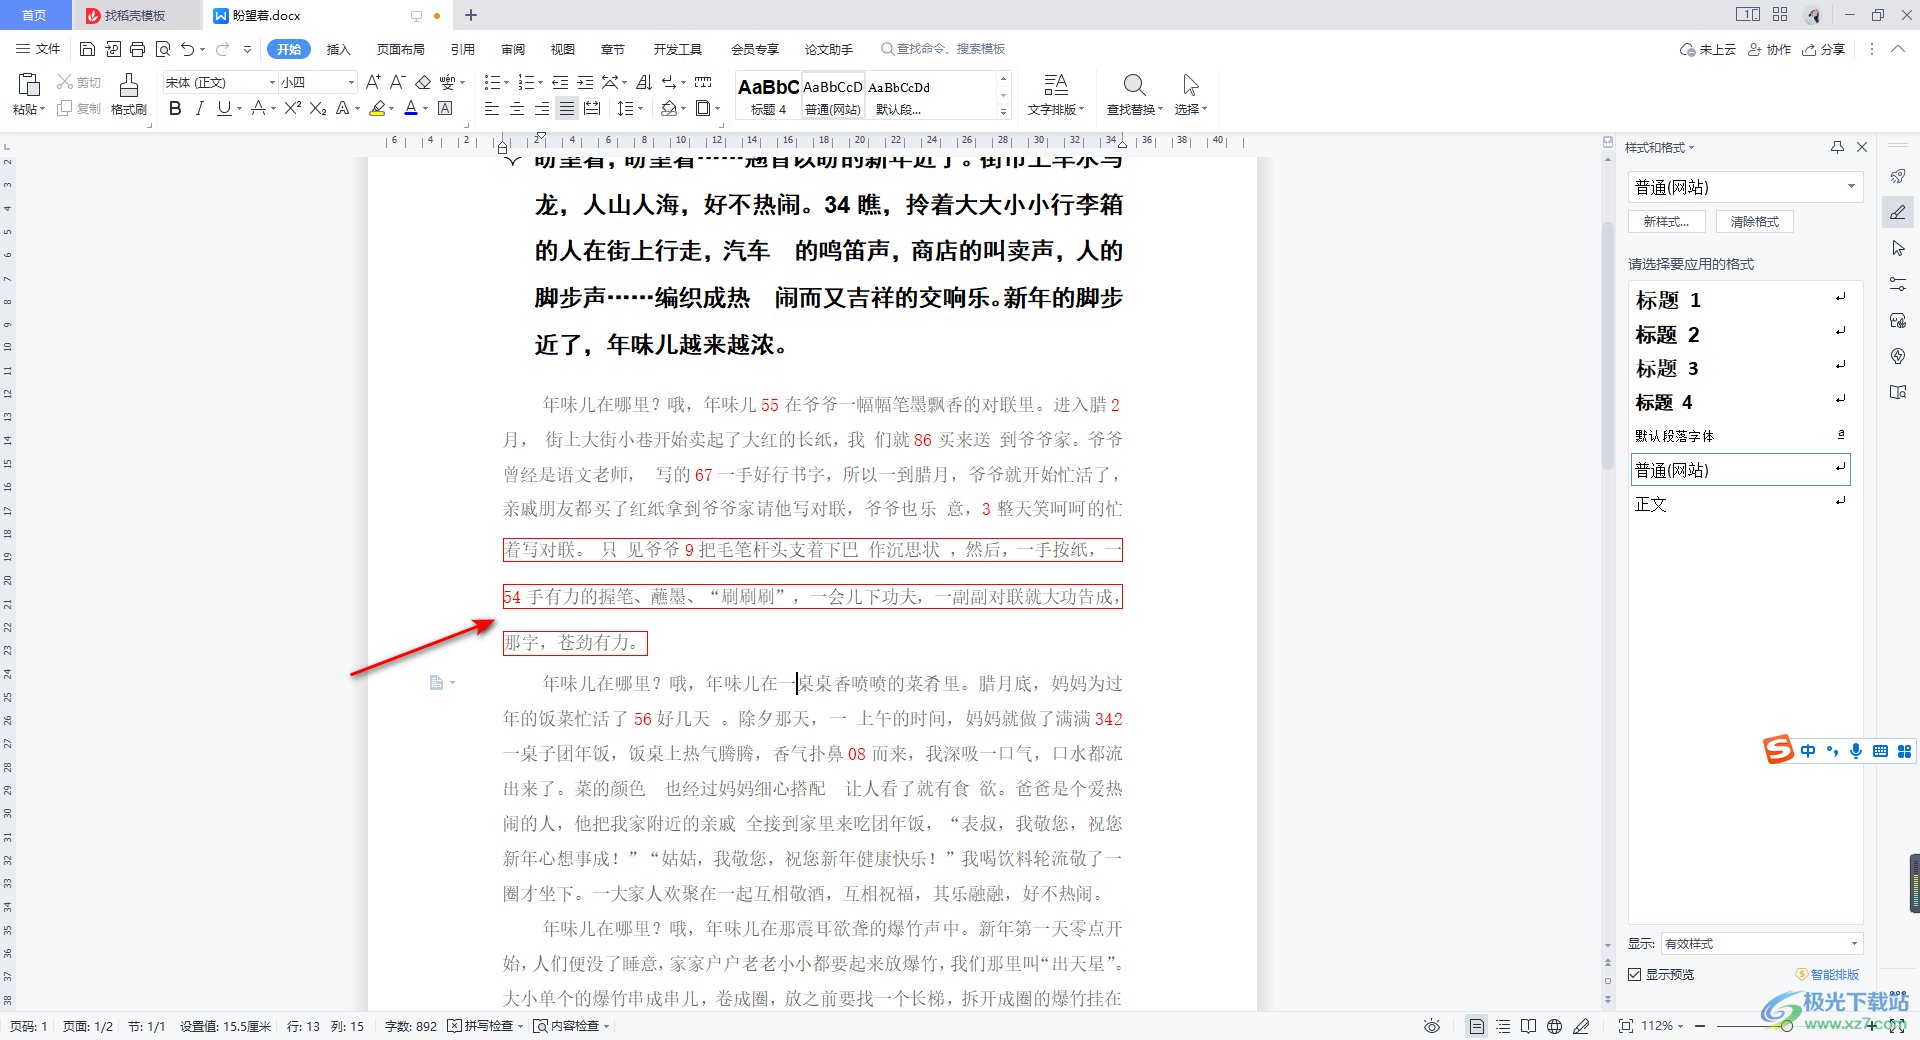Open the font size dropdown 小四
This screenshot has height=1040, width=1920.
point(351,82)
